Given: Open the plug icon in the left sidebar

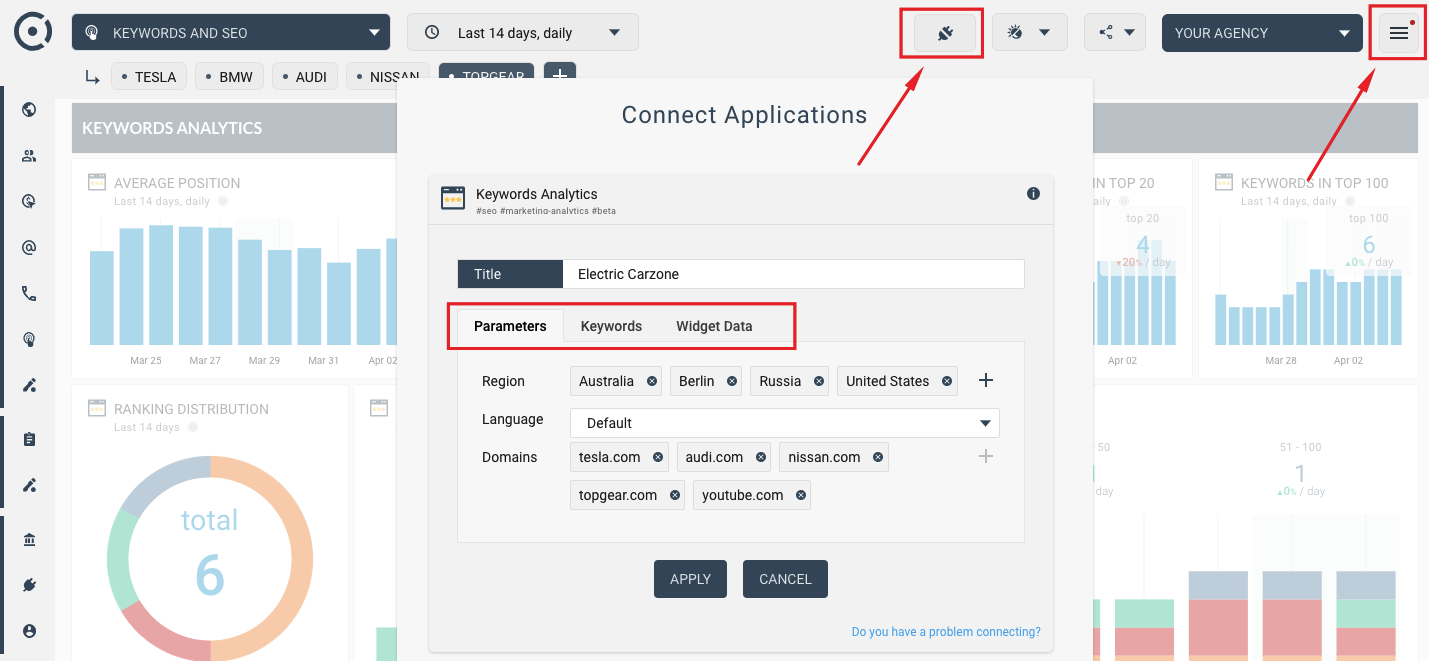Looking at the screenshot, I should pyautogui.click(x=29, y=585).
